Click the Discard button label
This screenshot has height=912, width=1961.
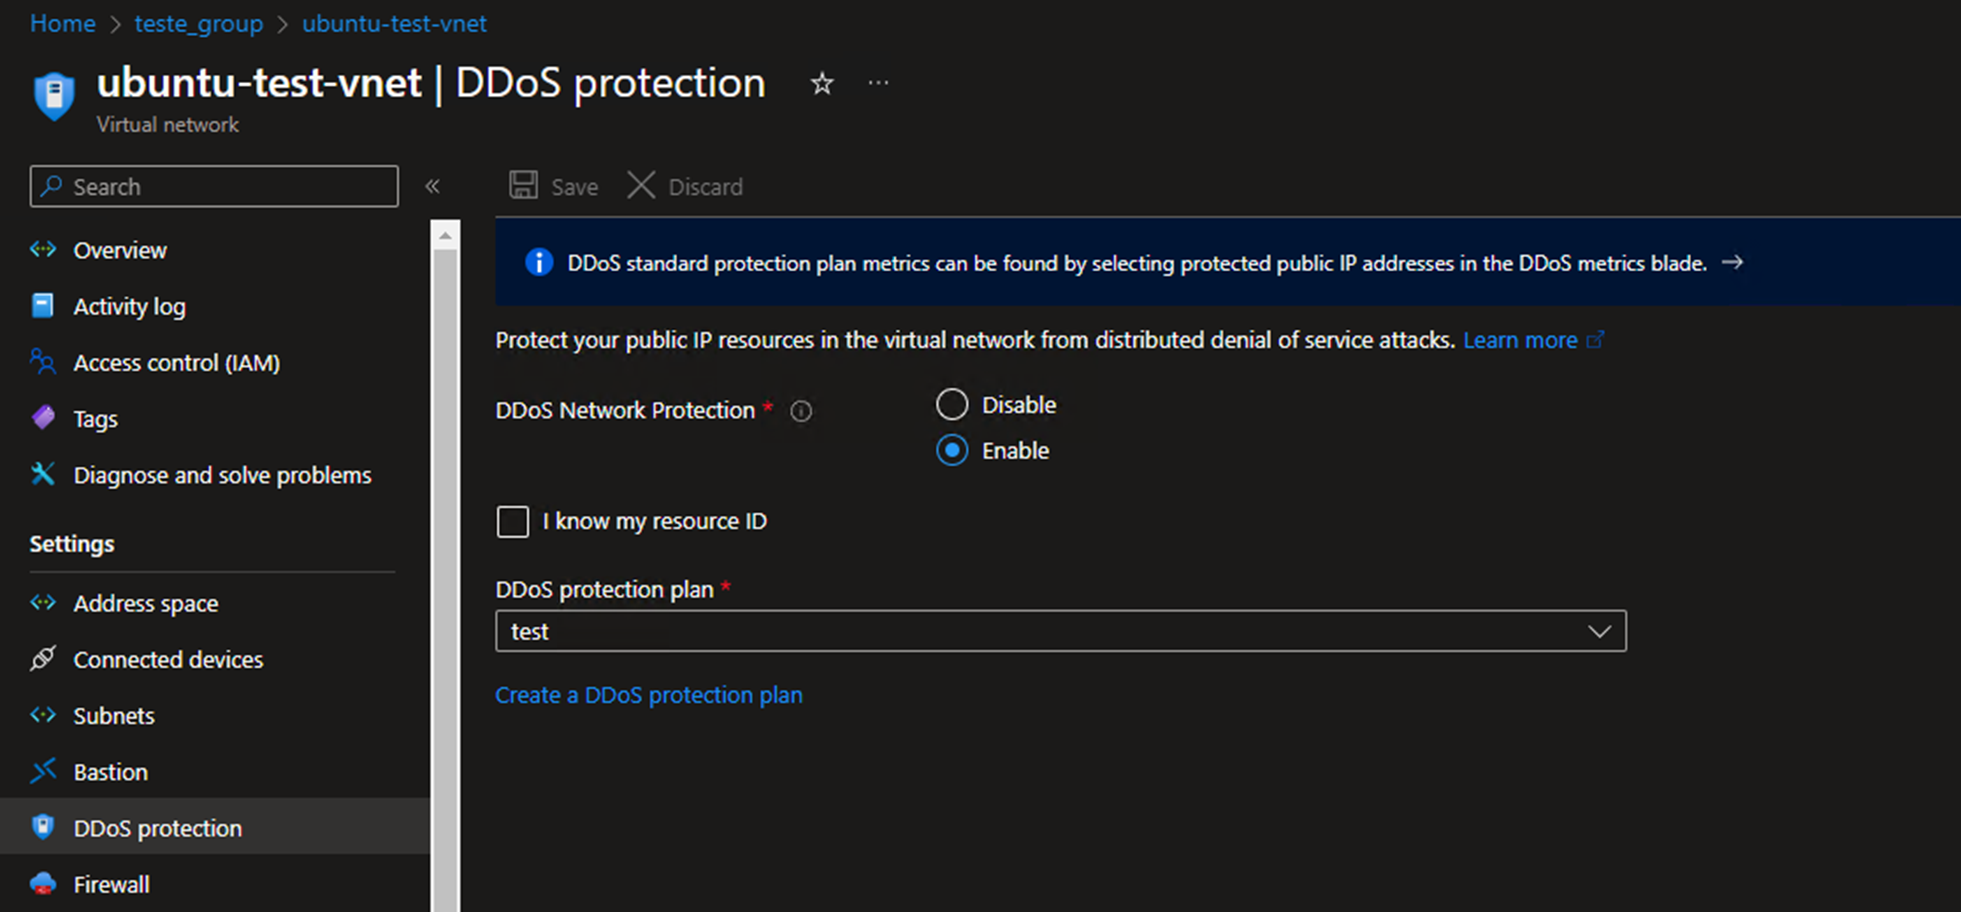click(705, 187)
